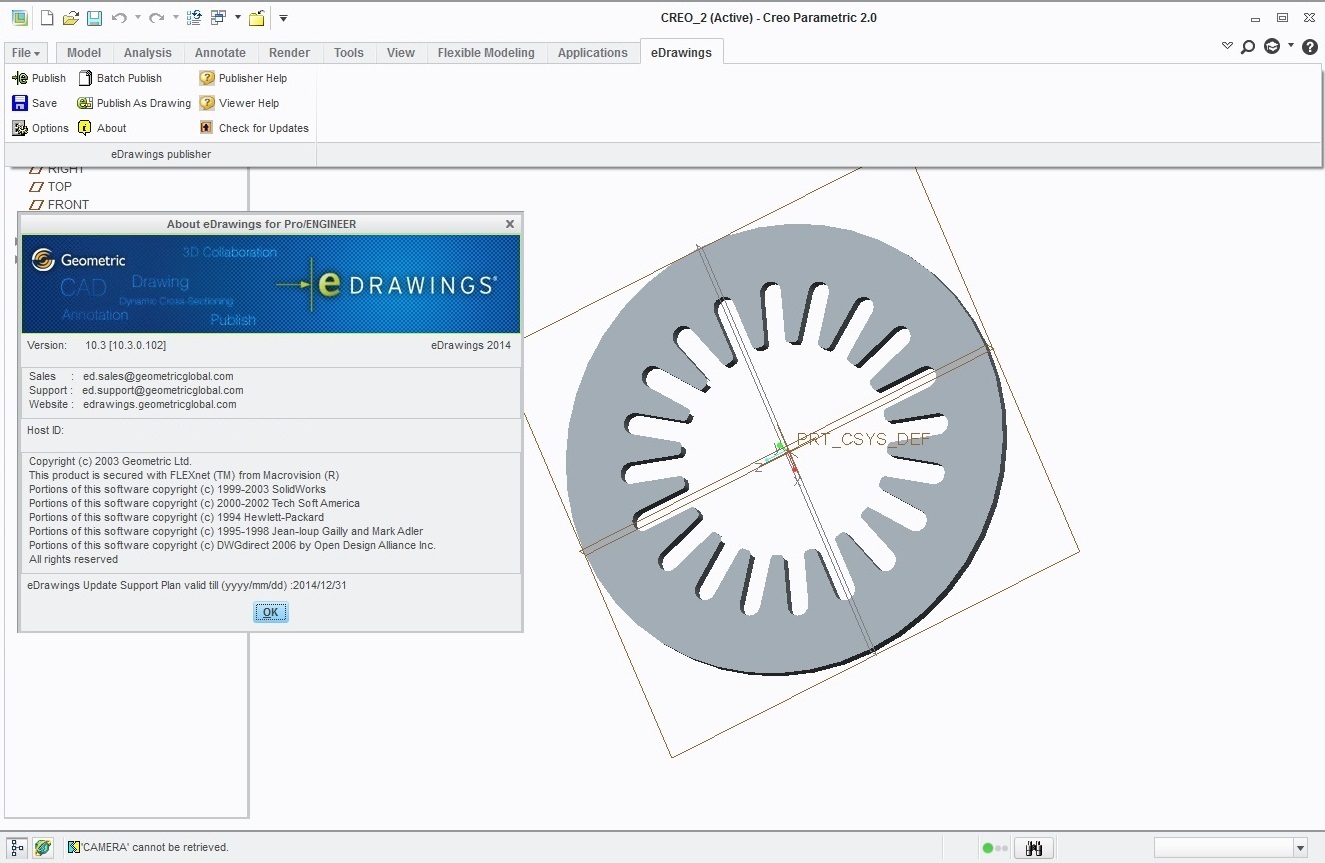Screen dimensions: 1325x863
Task: Open the Flexible Modeling tab
Action: [486, 53]
